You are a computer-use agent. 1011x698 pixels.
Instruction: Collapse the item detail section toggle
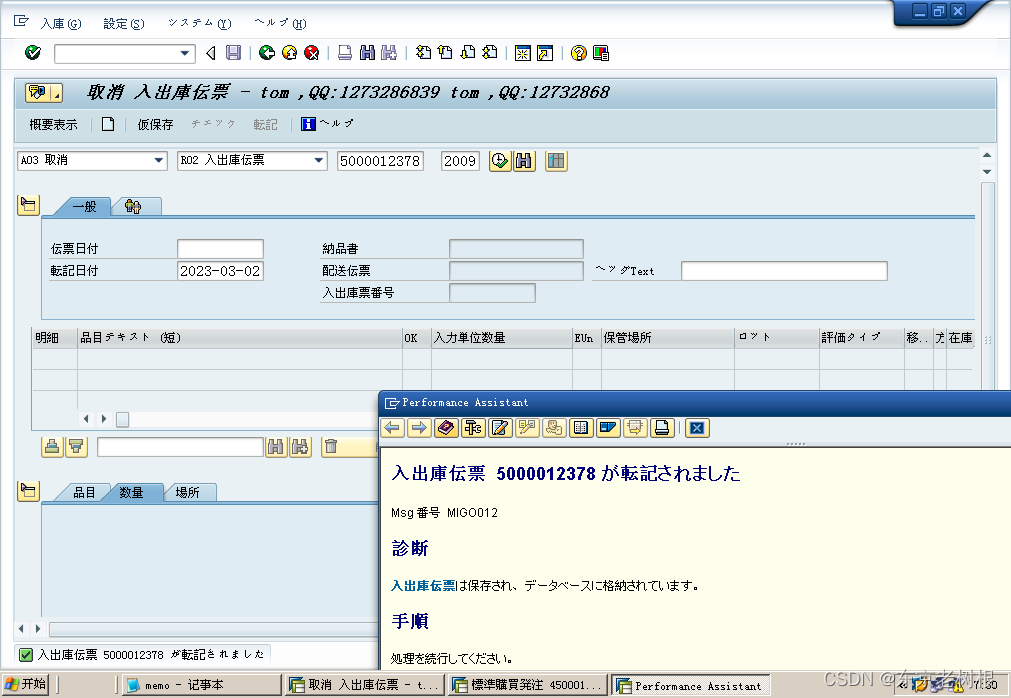[x=28, y=491]
